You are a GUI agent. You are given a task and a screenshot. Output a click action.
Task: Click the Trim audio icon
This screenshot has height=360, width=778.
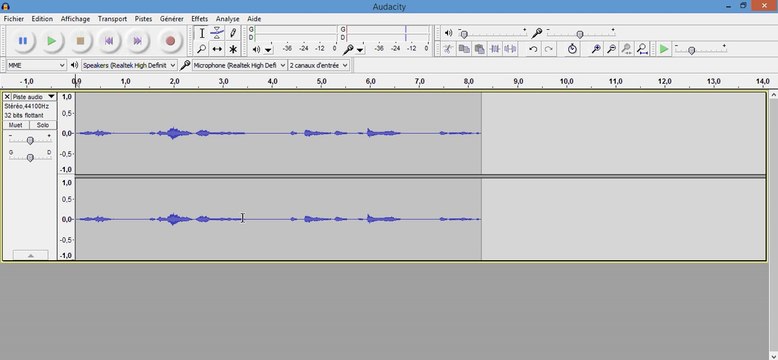click(x=495, y=49)
